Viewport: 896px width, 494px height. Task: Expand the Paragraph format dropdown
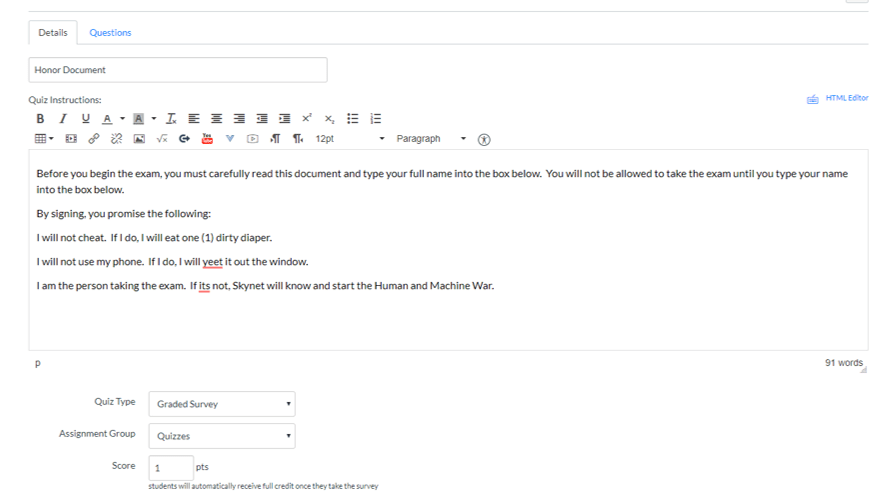[x=431, y=139]
